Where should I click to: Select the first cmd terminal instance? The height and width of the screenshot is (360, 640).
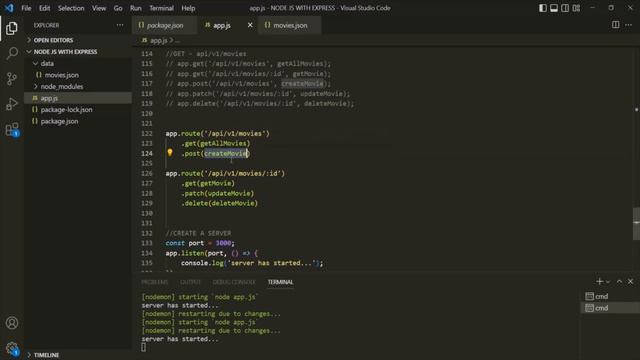610,296
